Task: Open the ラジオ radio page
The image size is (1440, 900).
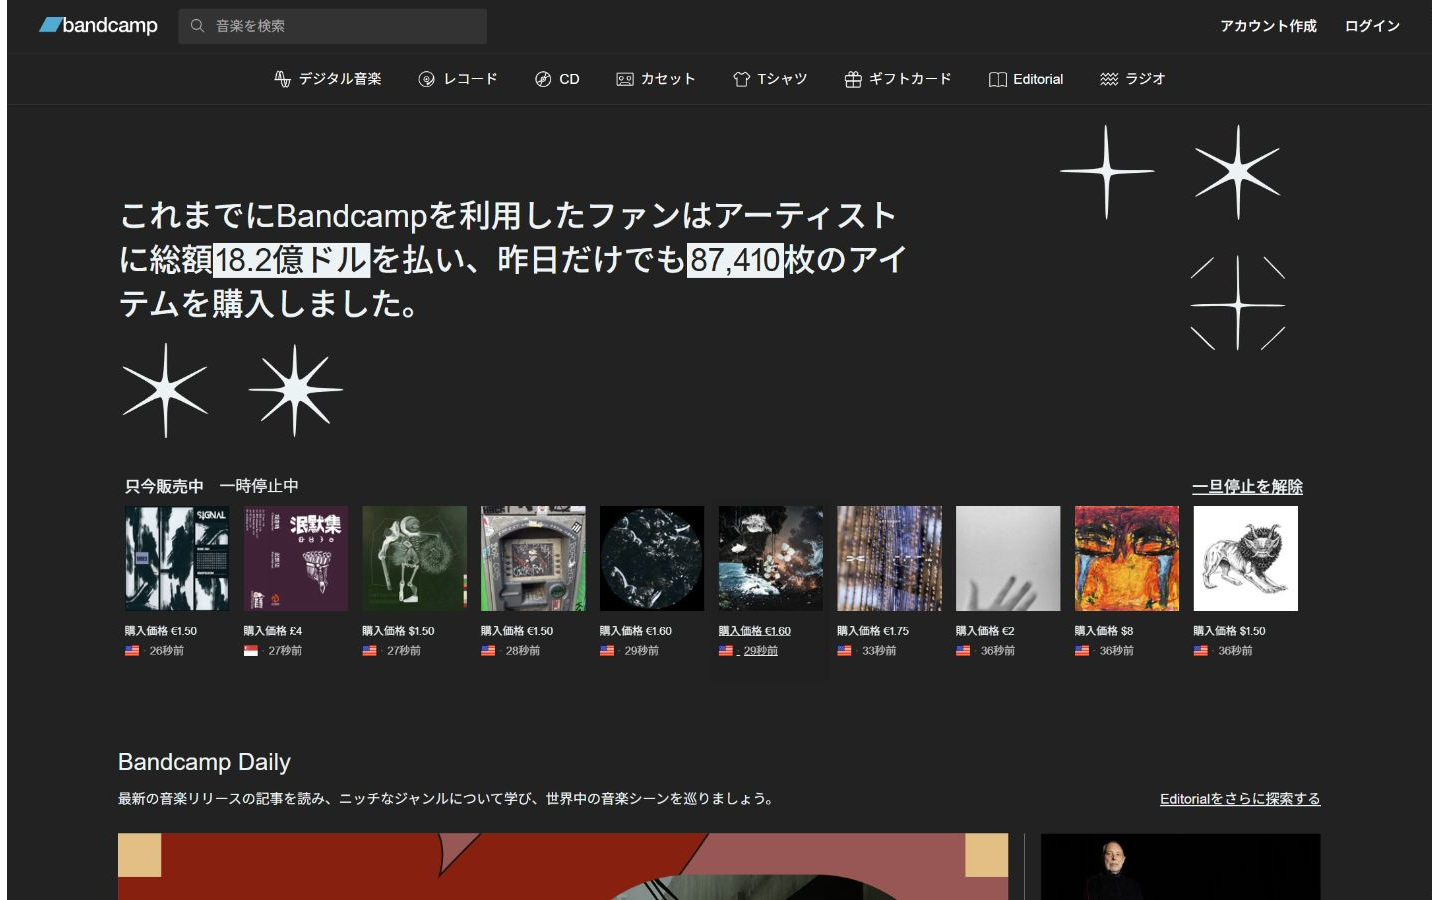Action: 1133,79
